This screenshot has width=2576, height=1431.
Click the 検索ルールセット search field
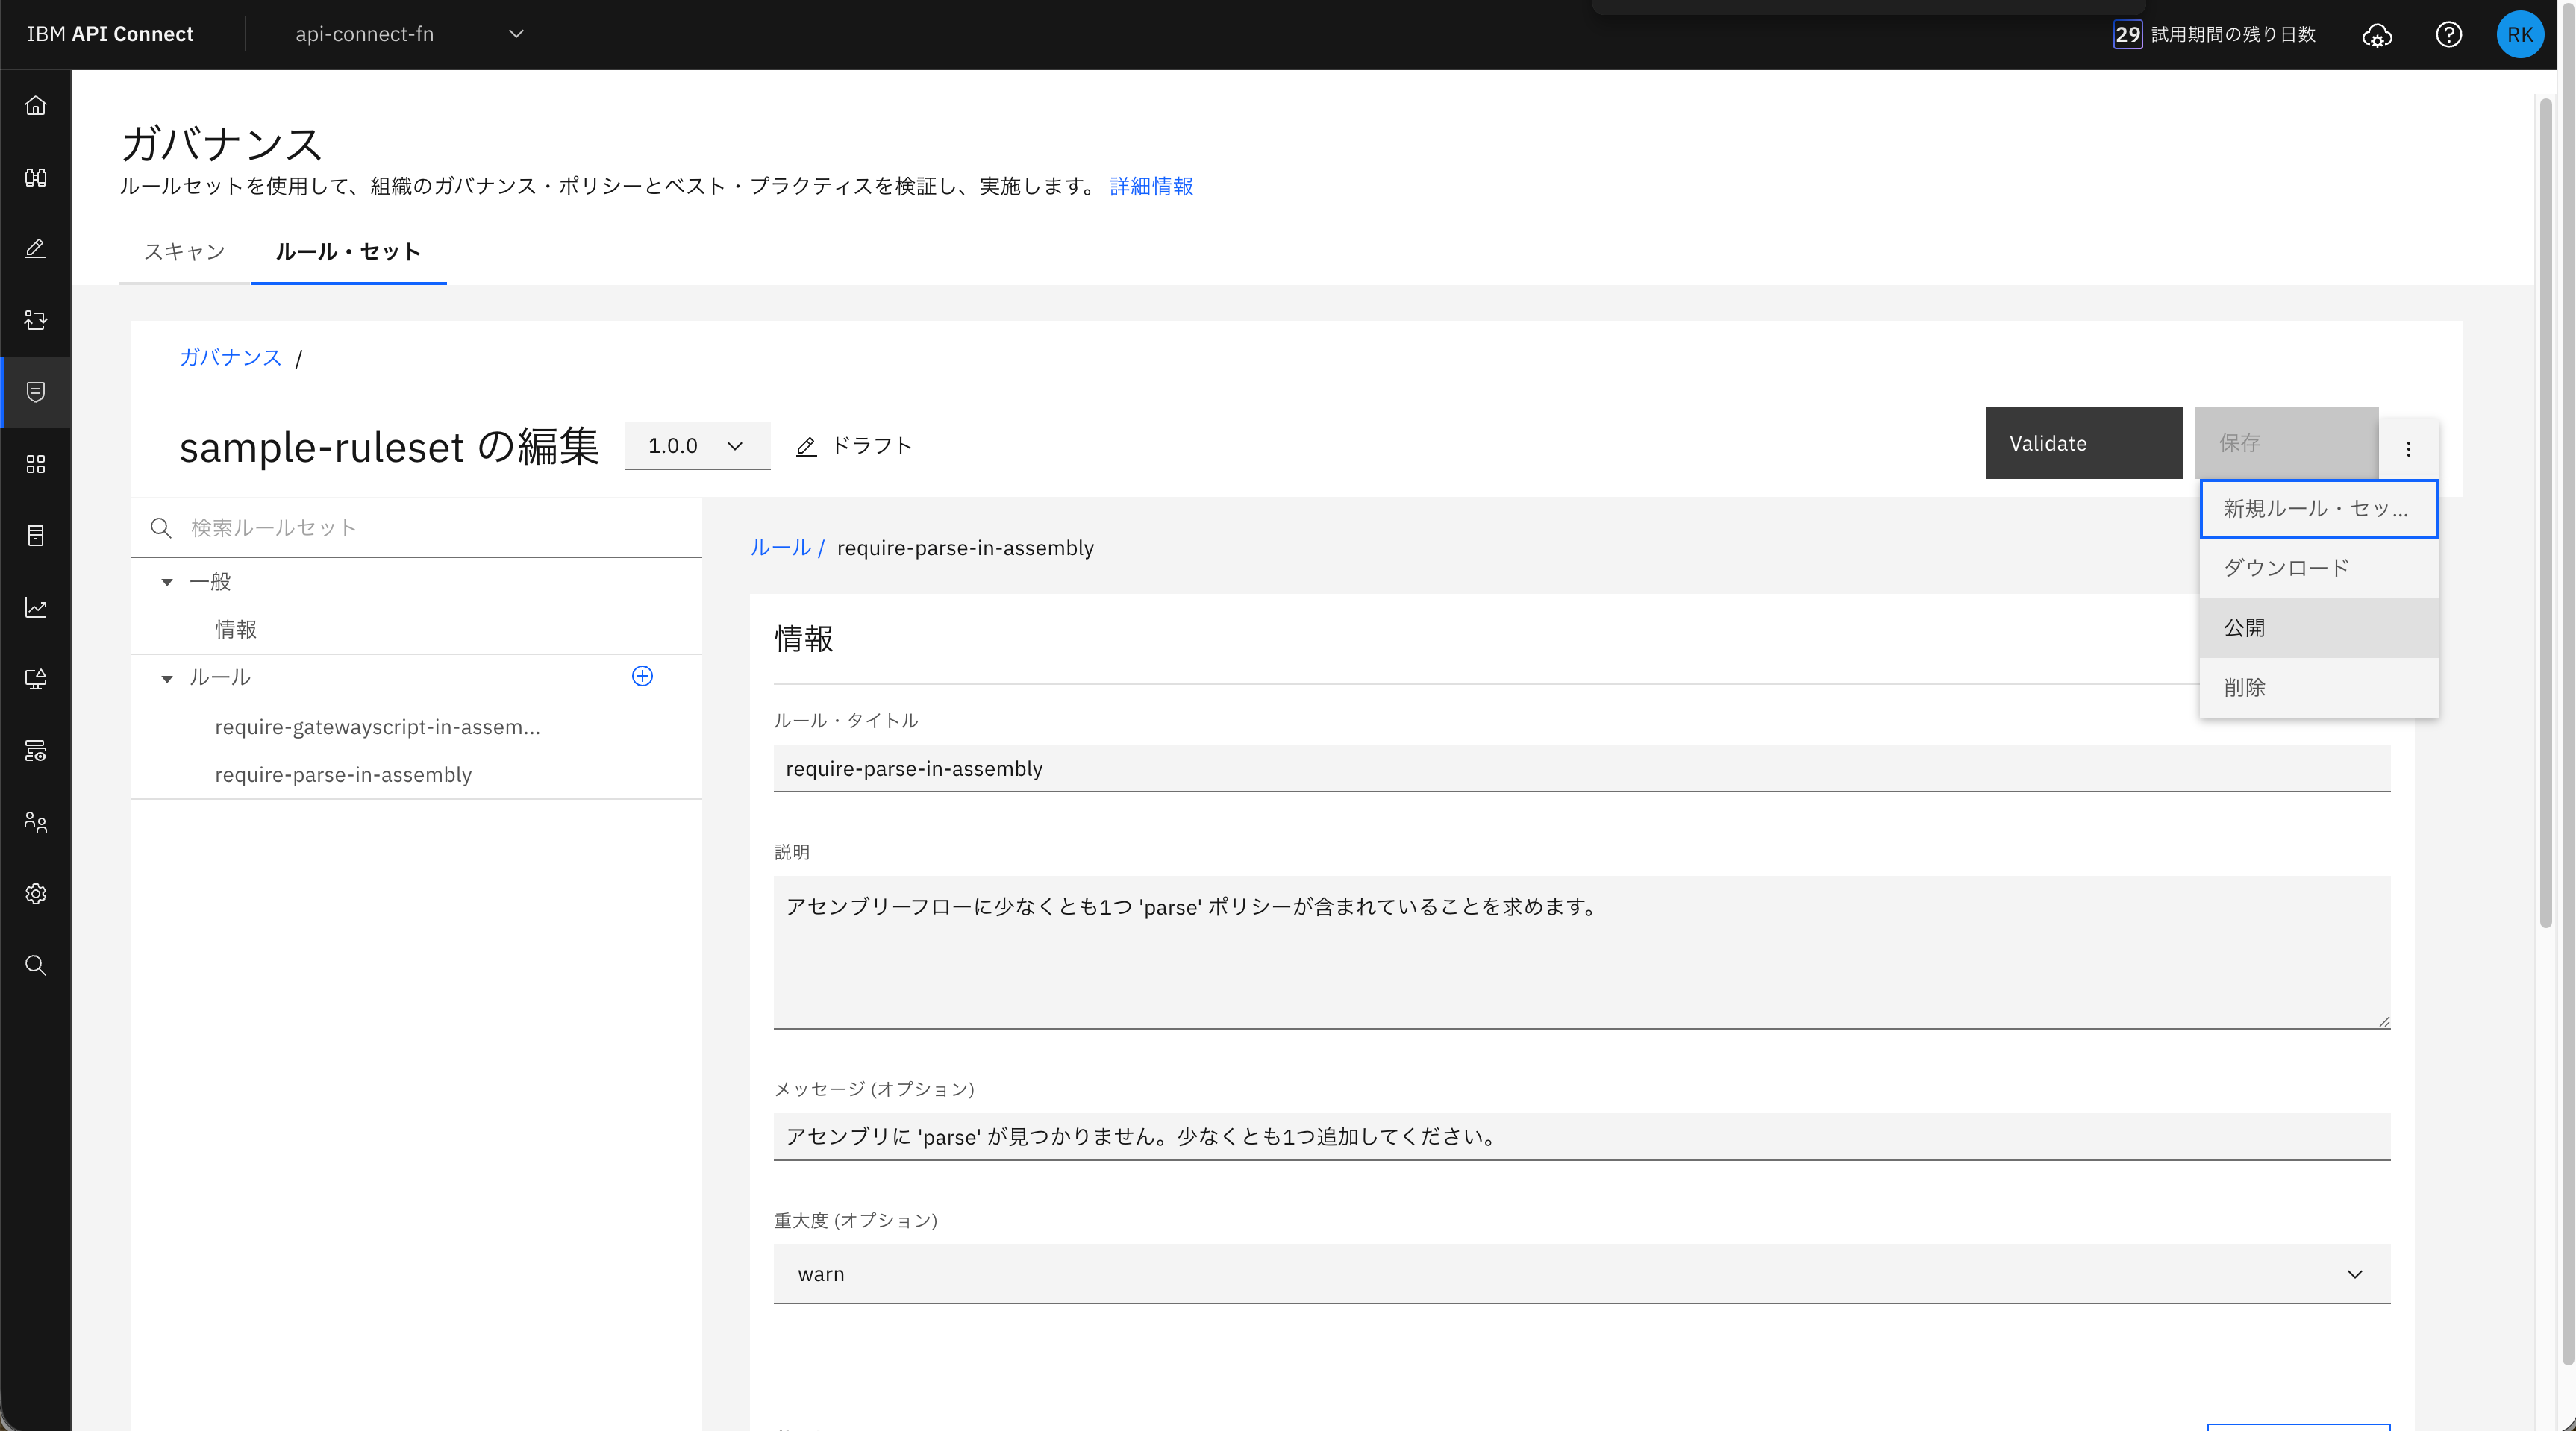click(430, 527)
